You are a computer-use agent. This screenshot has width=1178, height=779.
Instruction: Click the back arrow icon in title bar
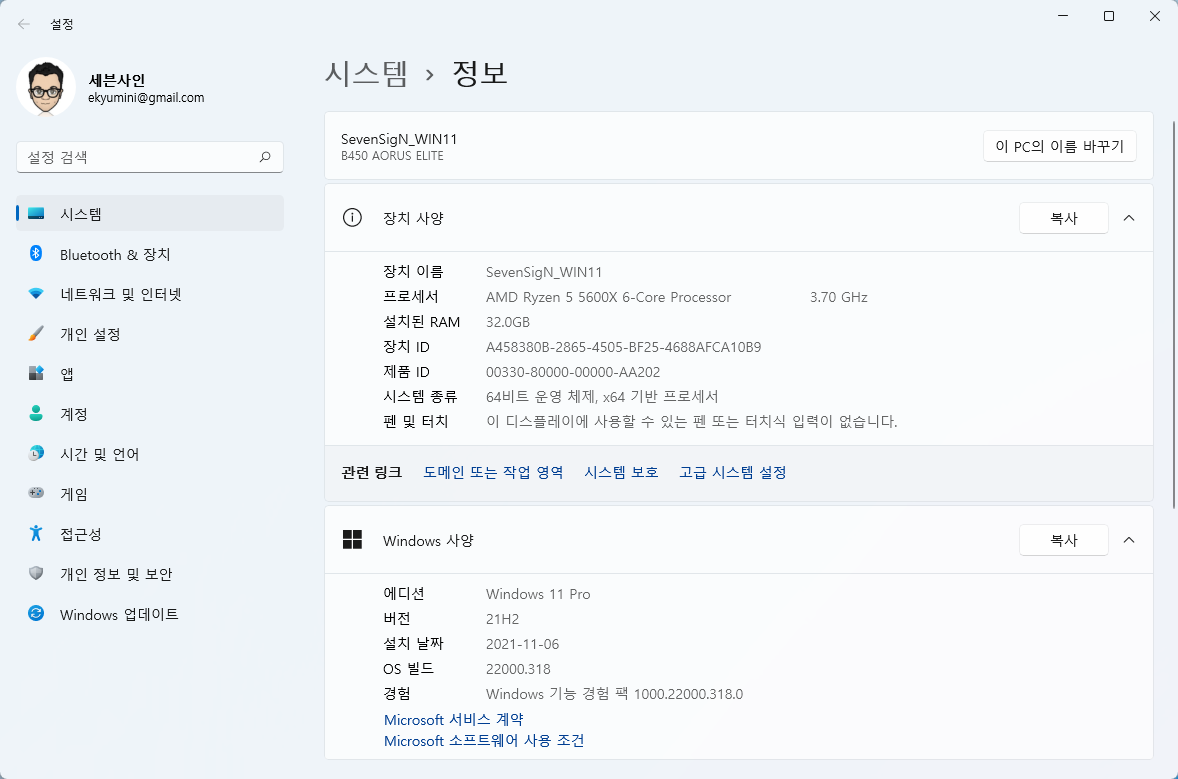coord(24,24)
